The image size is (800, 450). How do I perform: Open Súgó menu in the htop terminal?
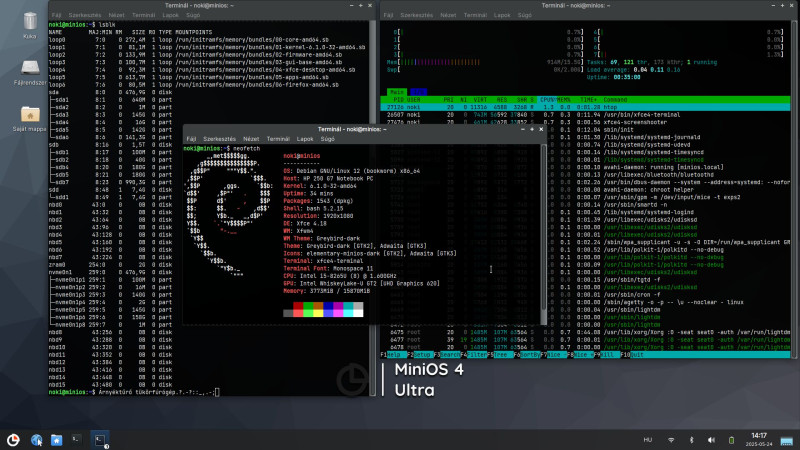tap(524, 15)
